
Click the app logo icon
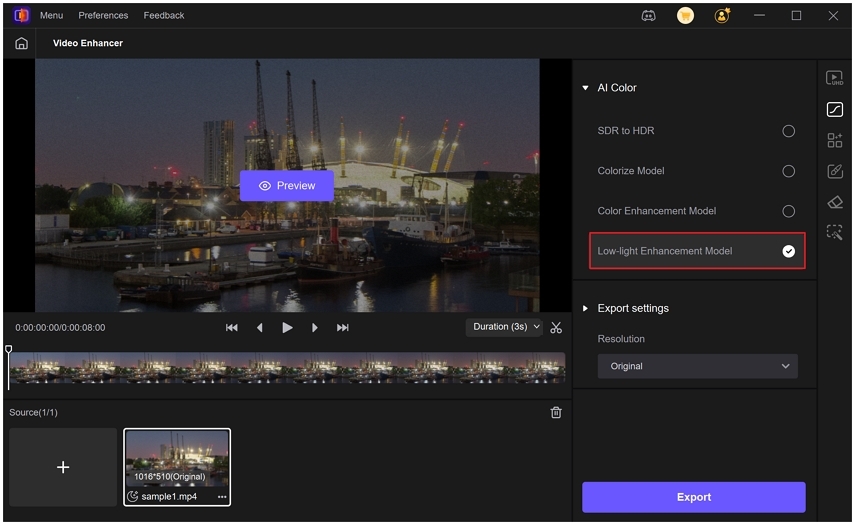click(21, 15)
